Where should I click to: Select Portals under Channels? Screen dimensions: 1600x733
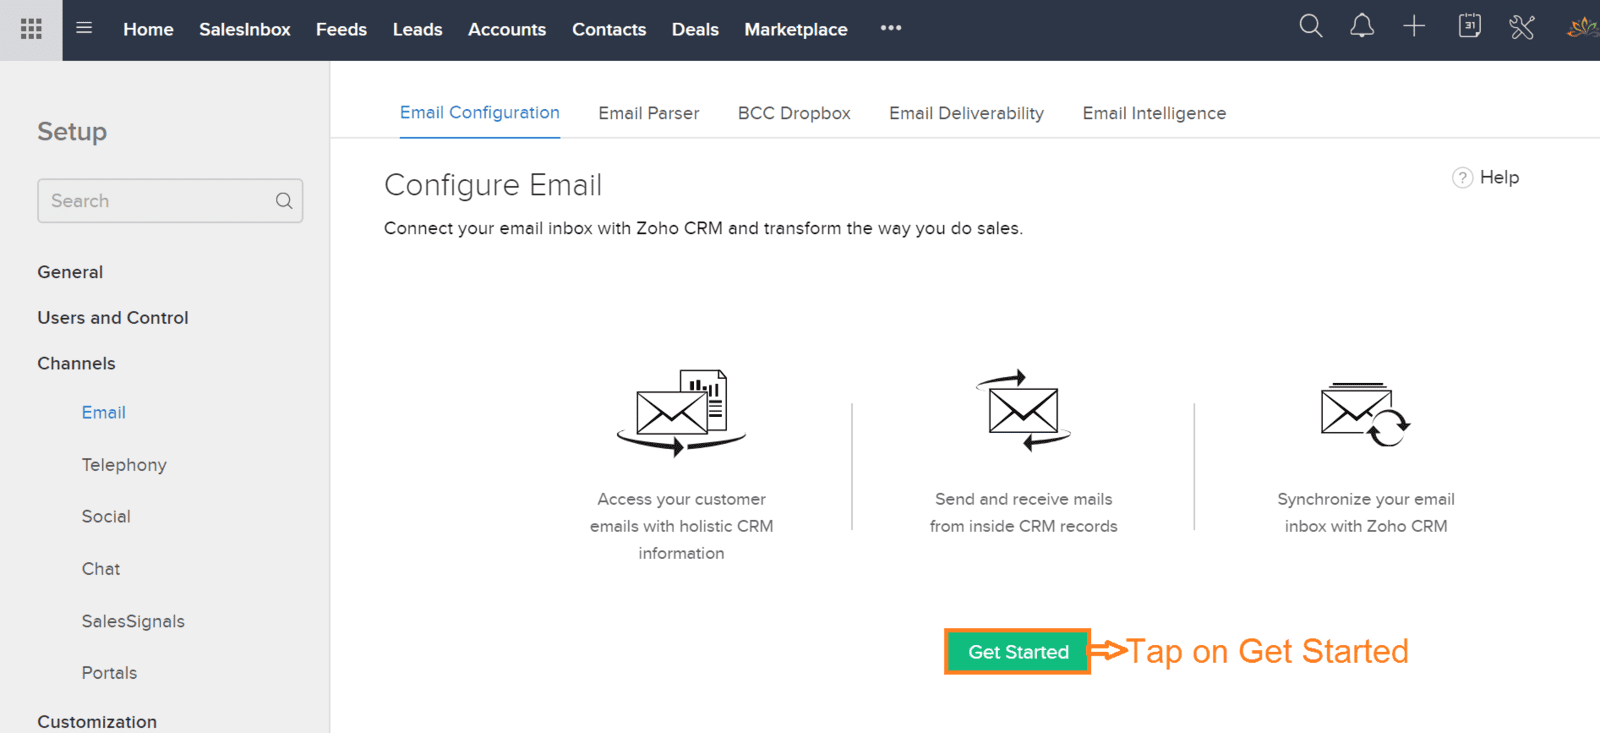click(109, 673)
